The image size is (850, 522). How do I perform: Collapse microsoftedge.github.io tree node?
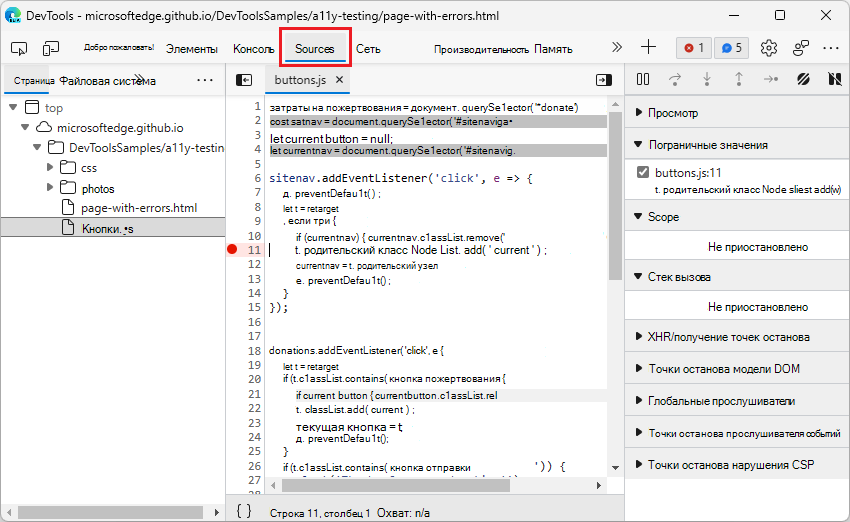[x=25, y=127]
